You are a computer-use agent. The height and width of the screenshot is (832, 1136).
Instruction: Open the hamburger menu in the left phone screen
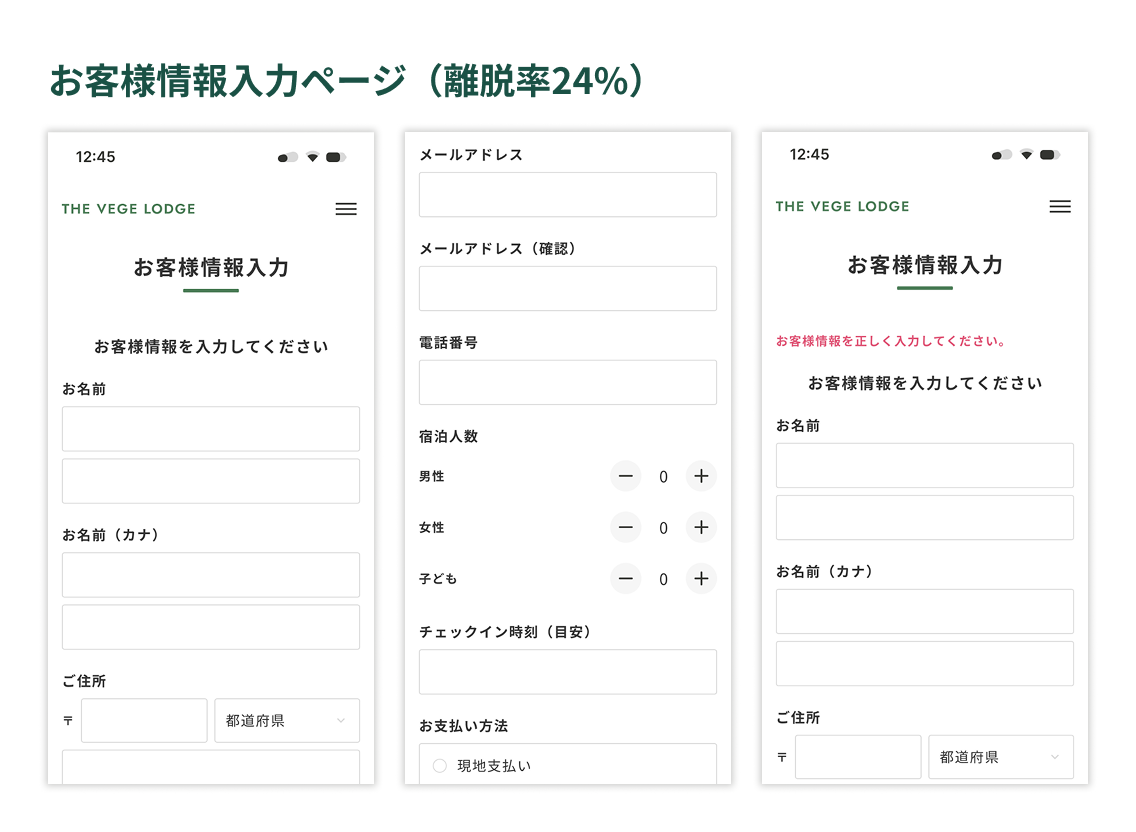coord(346,209)
